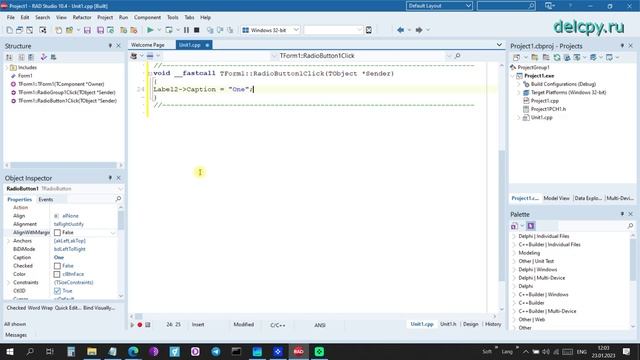Viewport: 640px width, 360px height.
Task: Stop the running program with the square icon
Action: coord(196,30)
